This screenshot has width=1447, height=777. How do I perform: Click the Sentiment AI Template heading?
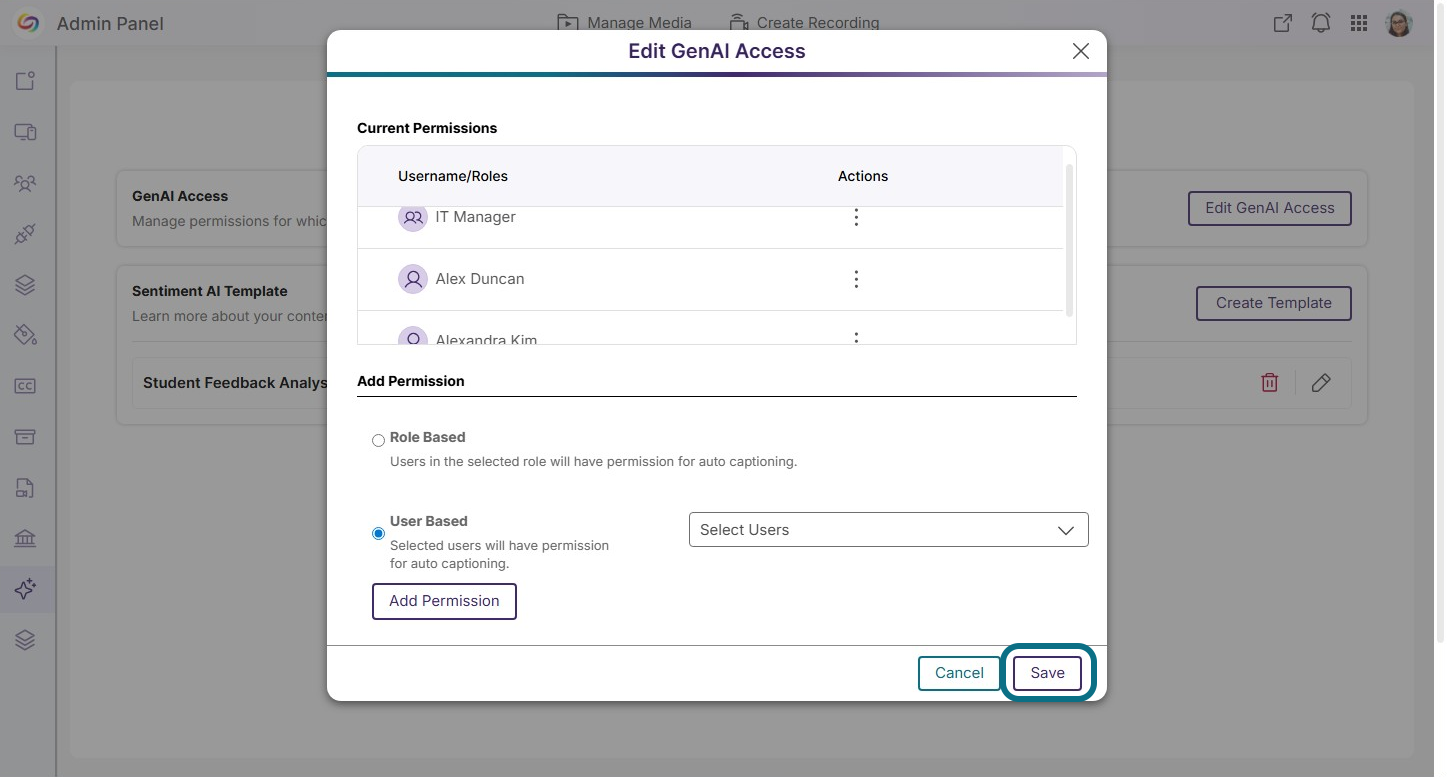pos(210,291)
